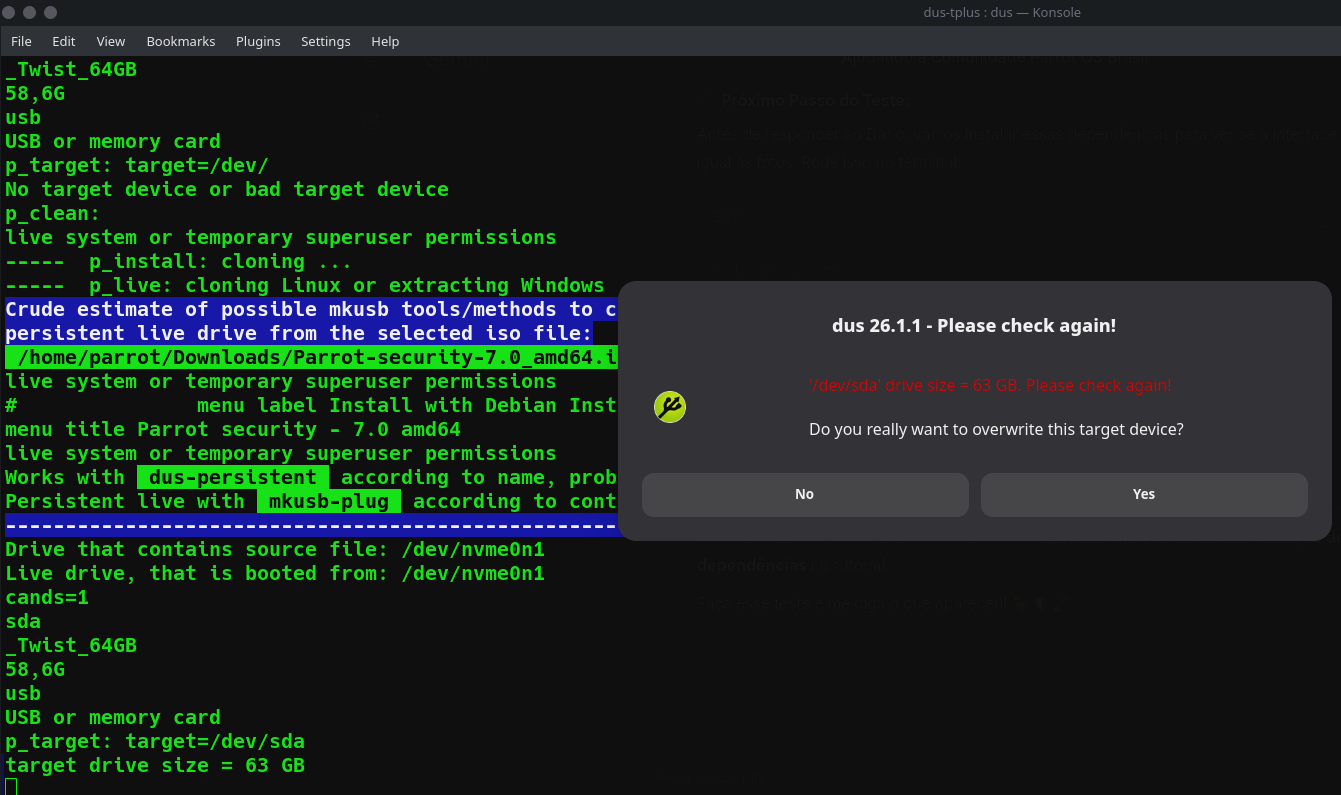Click the terminal cursor below target drive size
Viewport: 1341px width, 795px height.
coord(11,787)
